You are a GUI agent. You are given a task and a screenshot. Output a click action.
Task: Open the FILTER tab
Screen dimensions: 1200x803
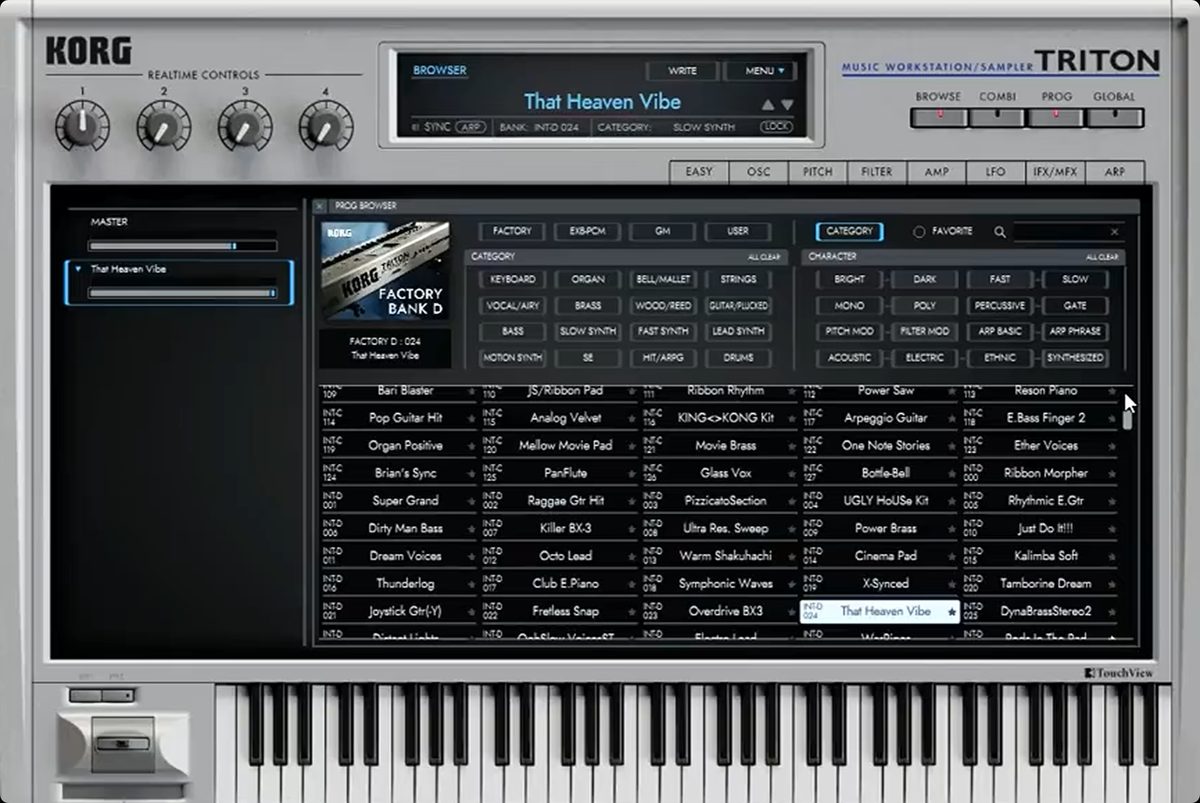[877, 172]
